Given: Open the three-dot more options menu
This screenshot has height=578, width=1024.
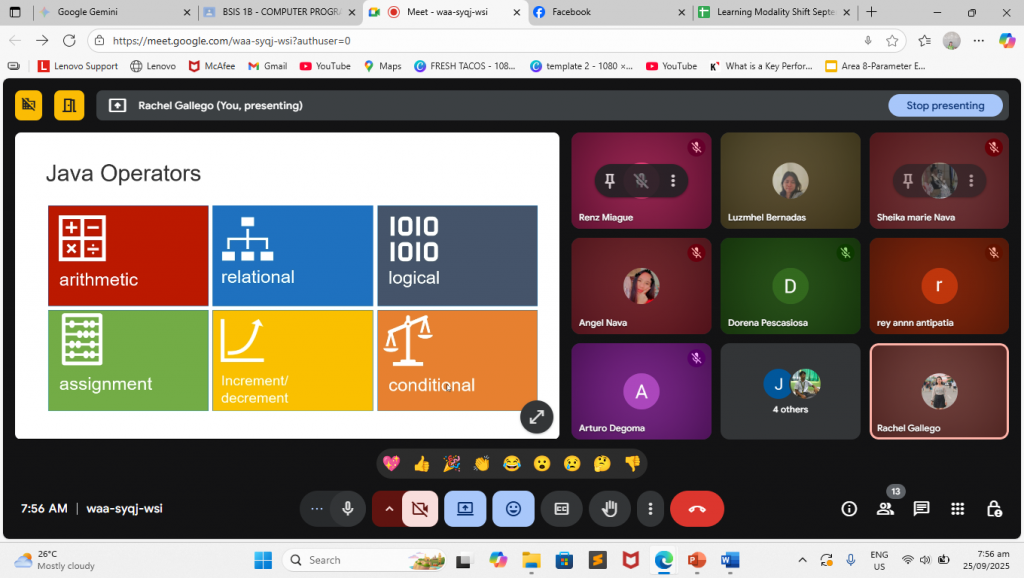Looking at the screenshot, I should pyautogui.click(x=651, y=508).
